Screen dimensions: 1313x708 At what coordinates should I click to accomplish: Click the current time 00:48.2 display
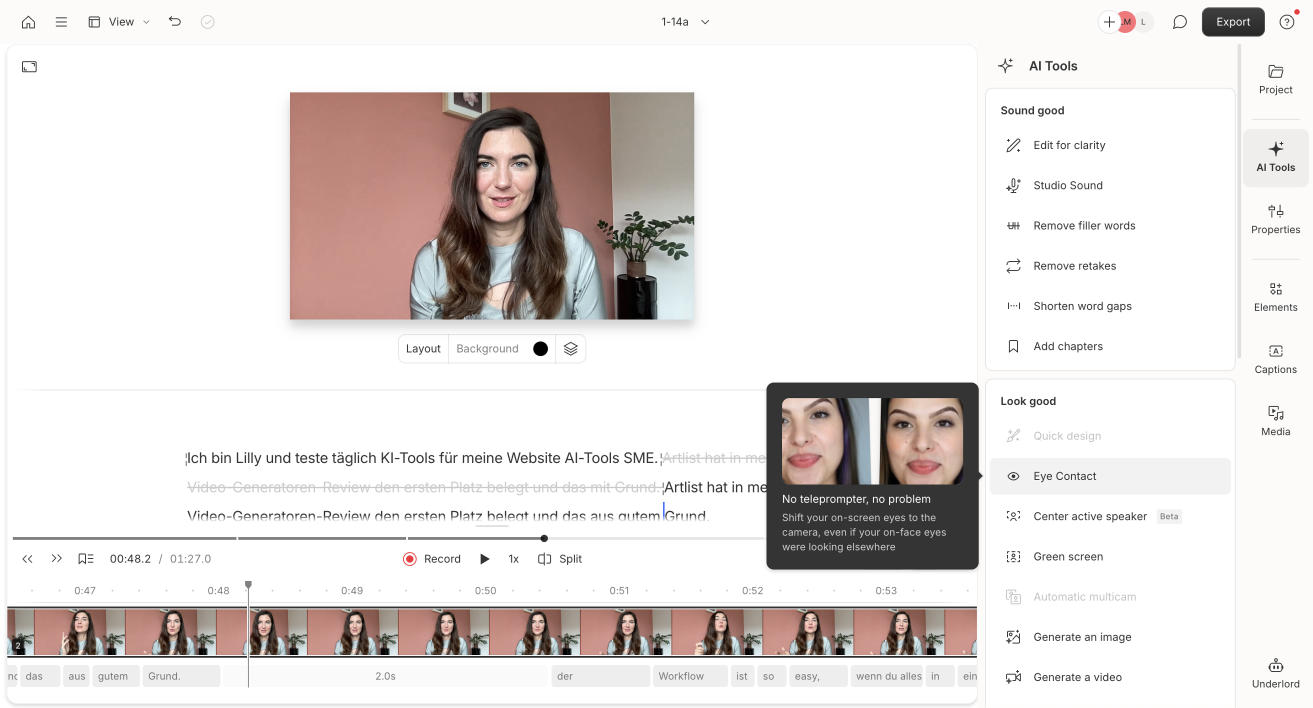pos(130,559)
